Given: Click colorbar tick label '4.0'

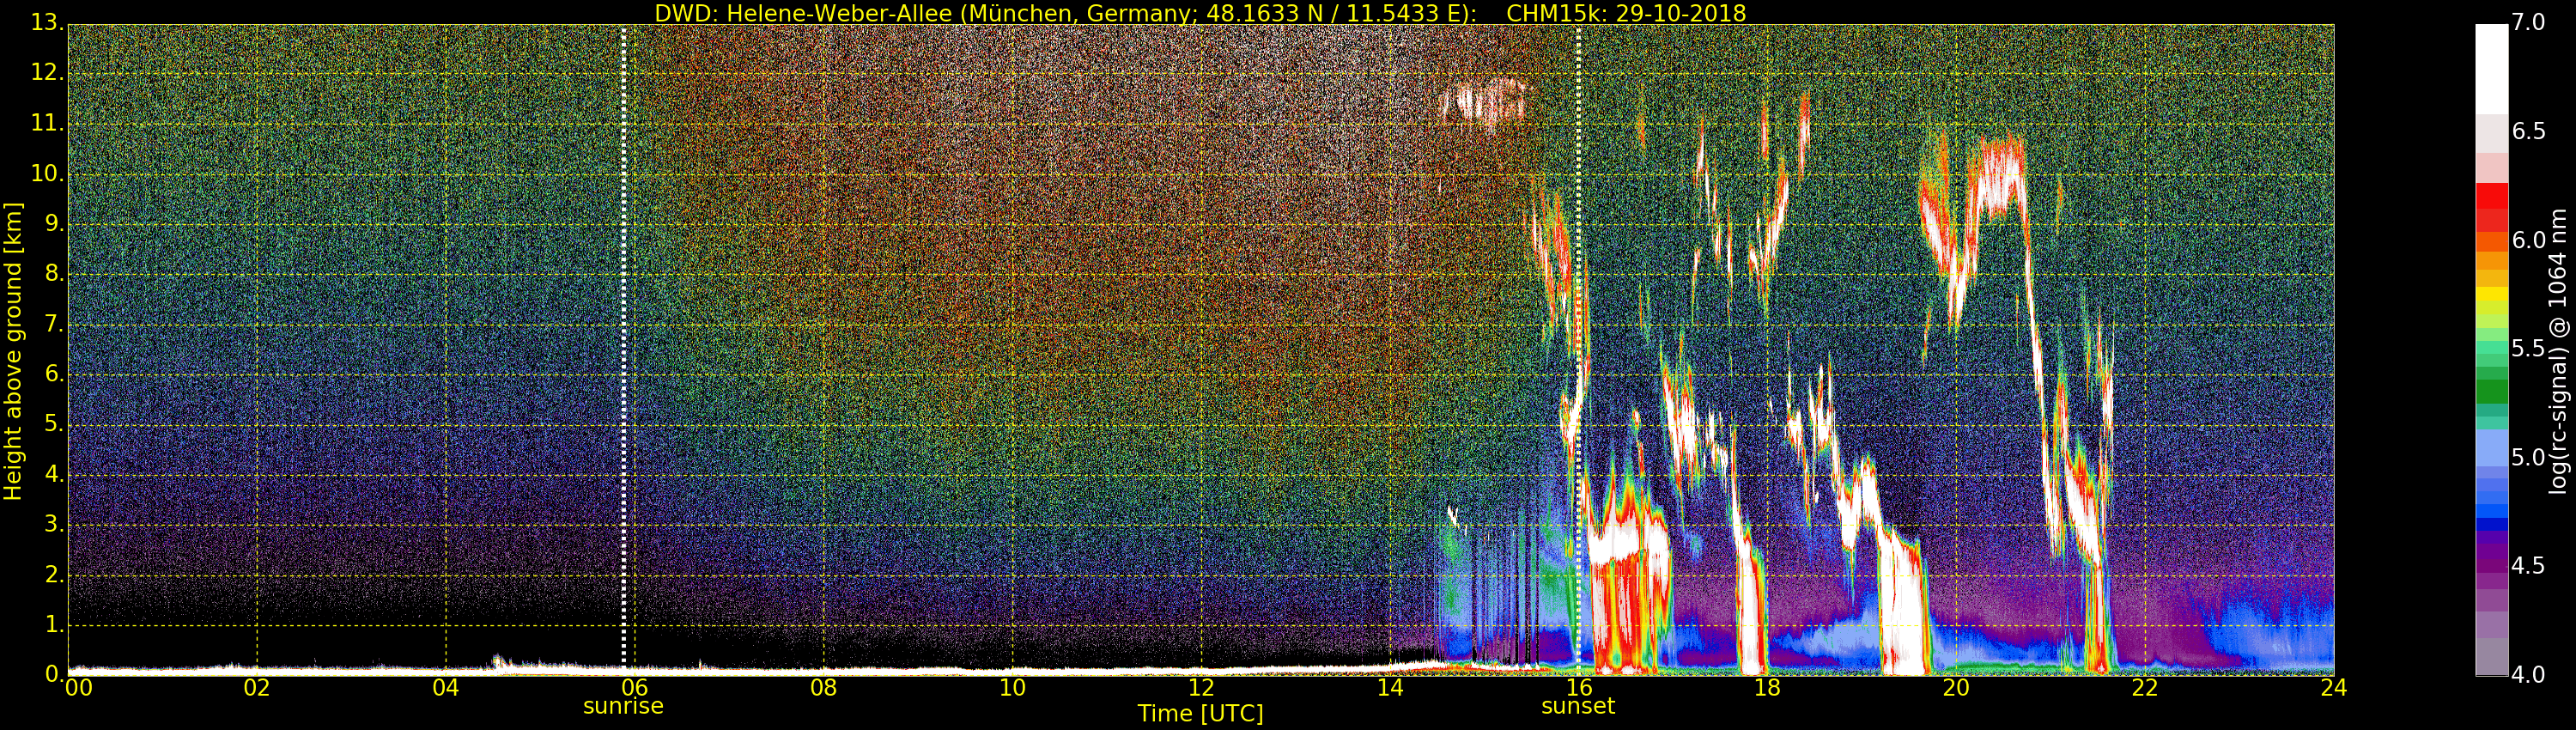Looking at the screenshot, I should coord(2529,675).
